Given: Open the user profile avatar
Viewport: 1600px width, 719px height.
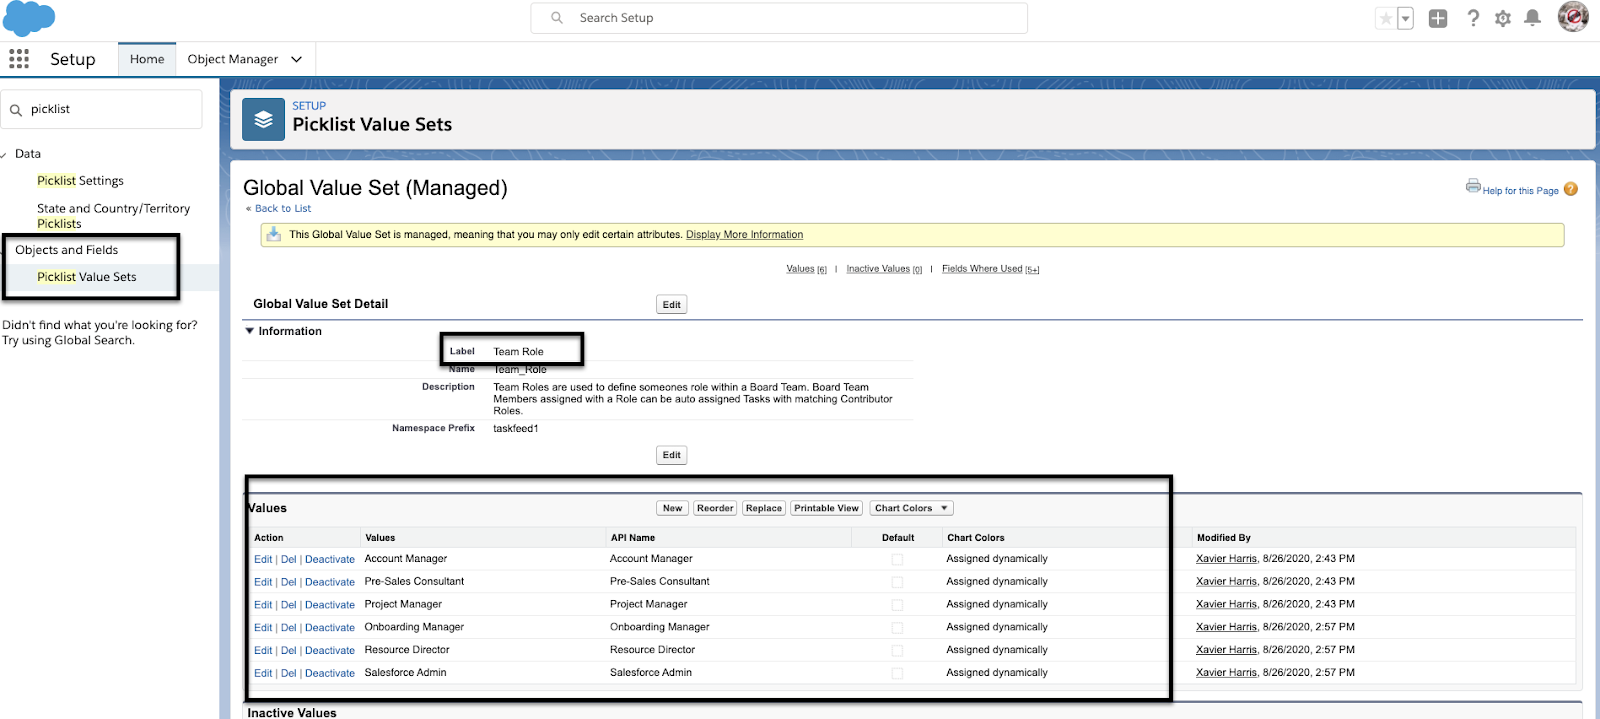Looking at the screenshot, I should pos(1573,17).
